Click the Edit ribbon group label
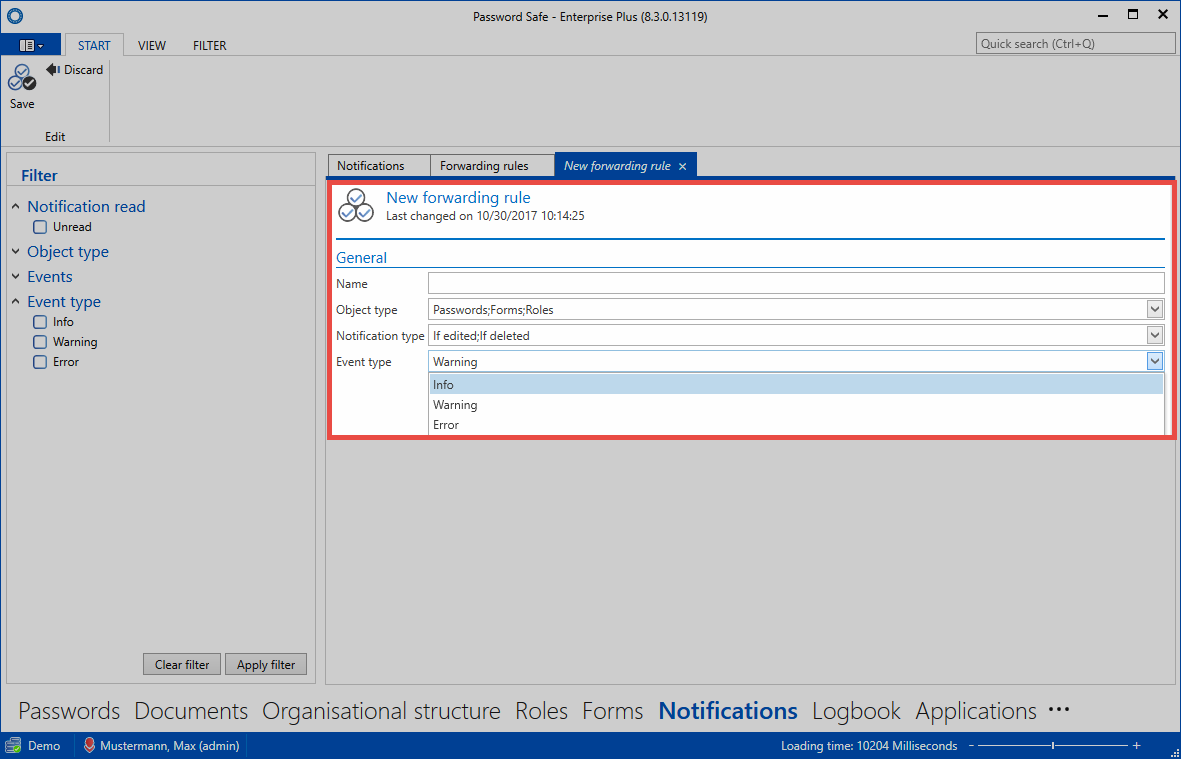 pyautogui.click(x=55, y=136)
